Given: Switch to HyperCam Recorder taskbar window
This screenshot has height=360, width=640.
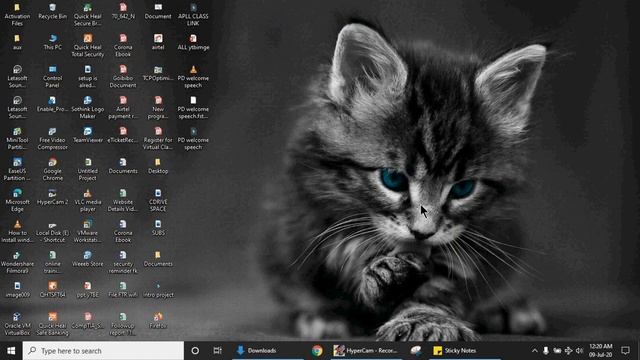Looking at the screenshot, I should click(x=366, y=351).
